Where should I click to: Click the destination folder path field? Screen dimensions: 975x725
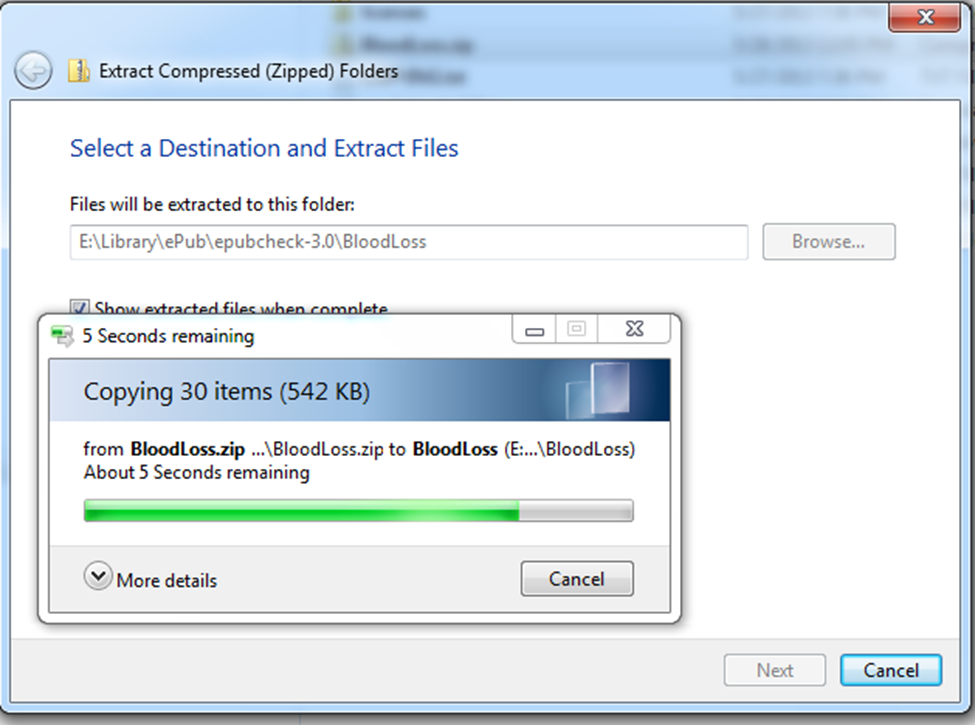(409, 242)
